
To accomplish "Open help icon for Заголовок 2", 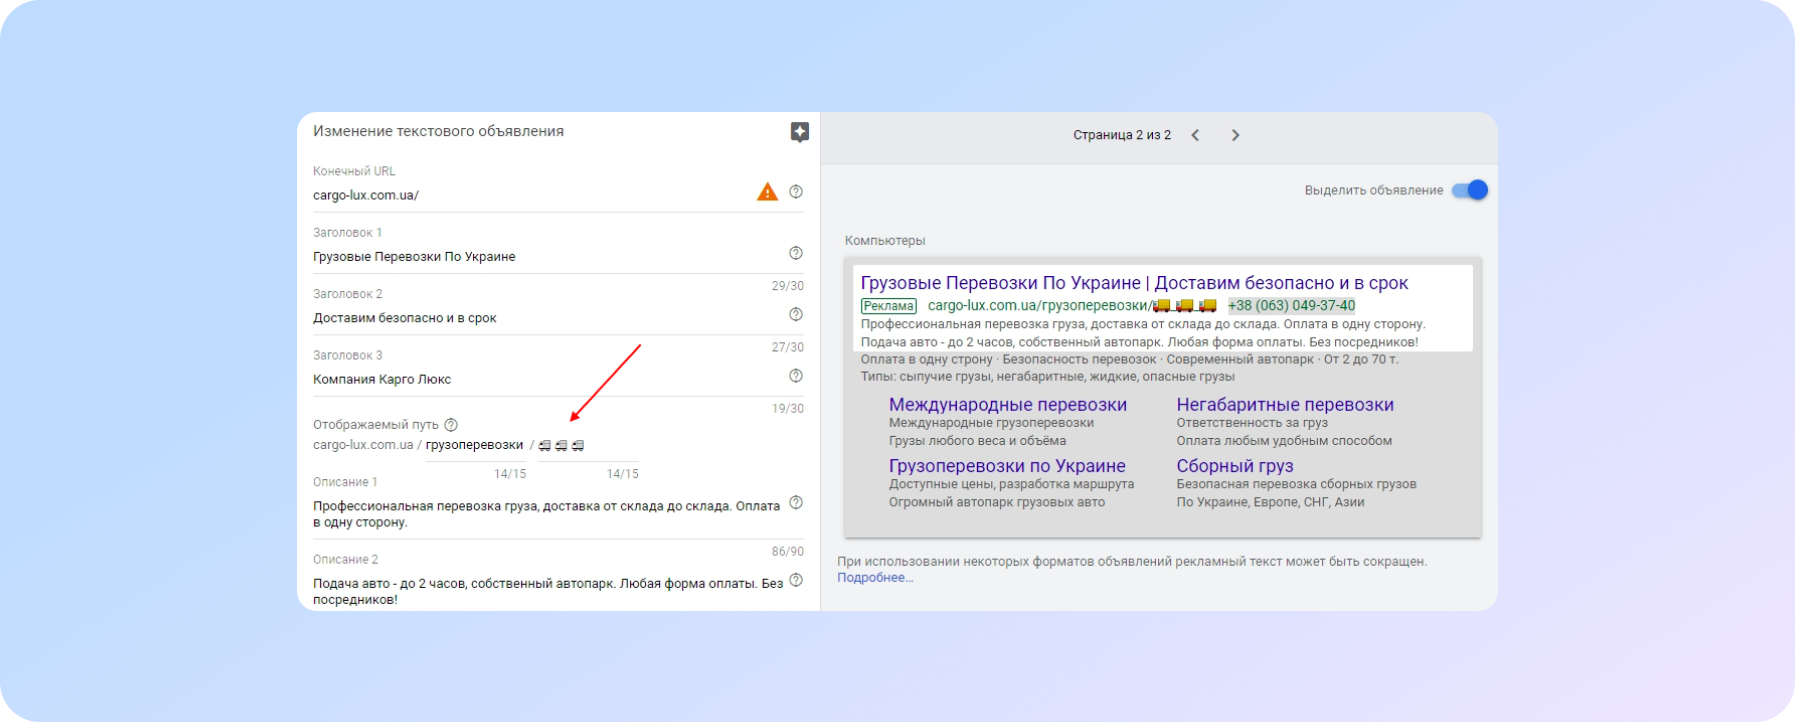I will 796,314.
